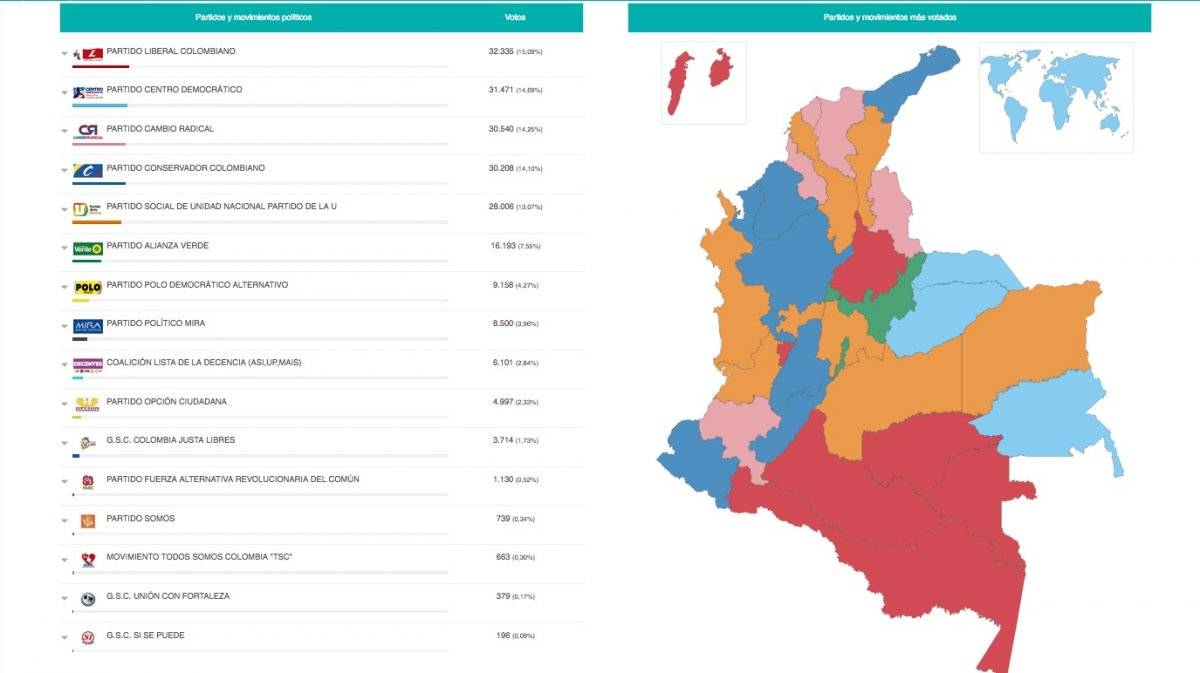
Task: Click the 32.335 votes value
Action: pos(499,51)
